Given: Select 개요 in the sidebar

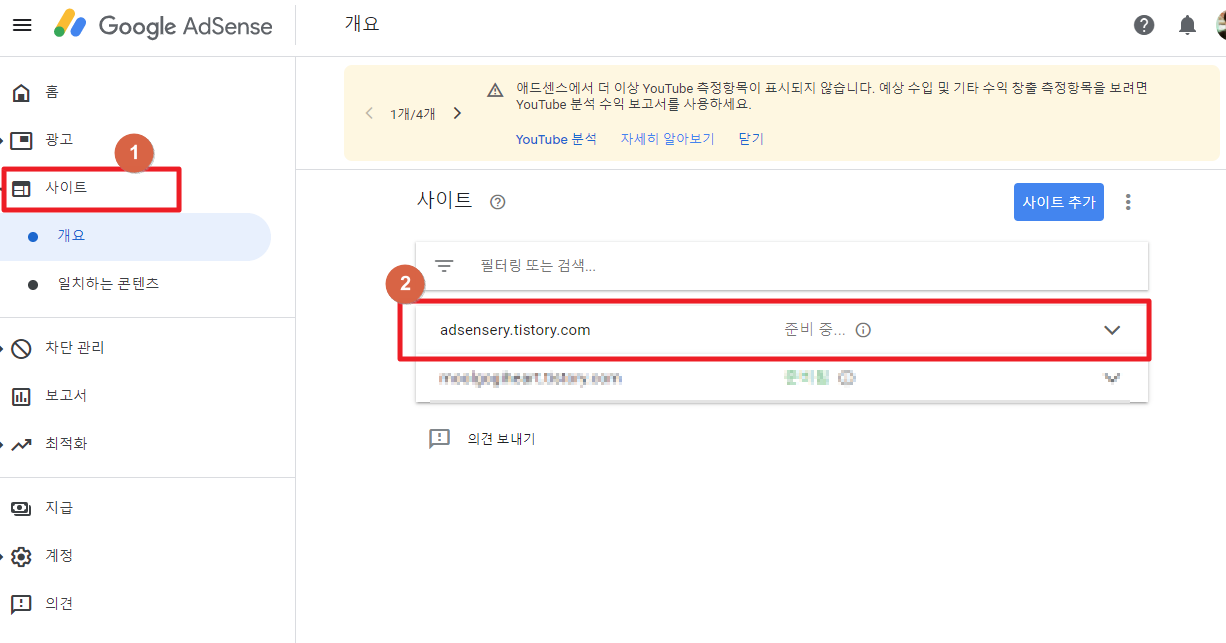Looking at the screenshot, I should (135, 237).
